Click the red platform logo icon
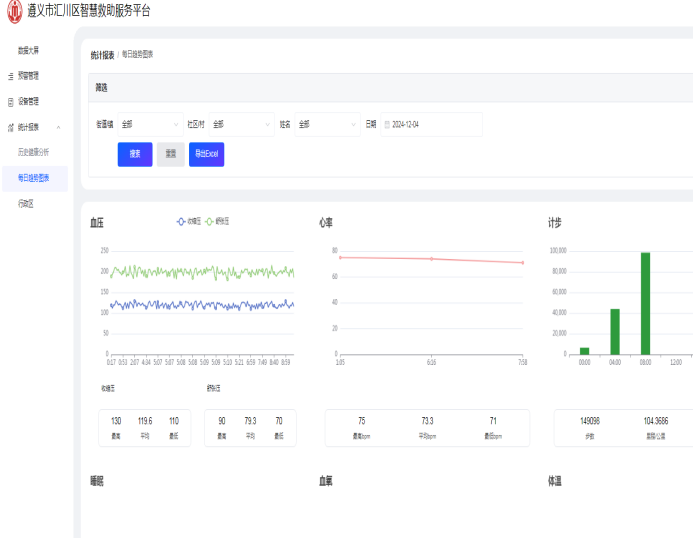The height and width of the screenshot is (538, 693). click(x=15, y=11)
